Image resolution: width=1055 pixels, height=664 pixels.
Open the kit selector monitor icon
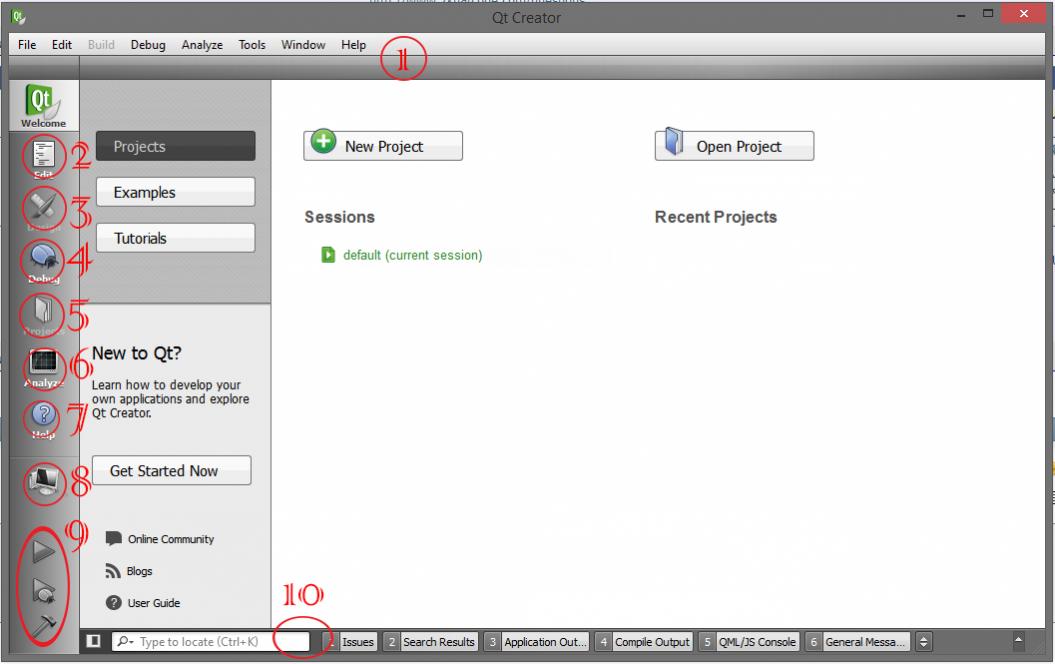(x=44, y=482)
